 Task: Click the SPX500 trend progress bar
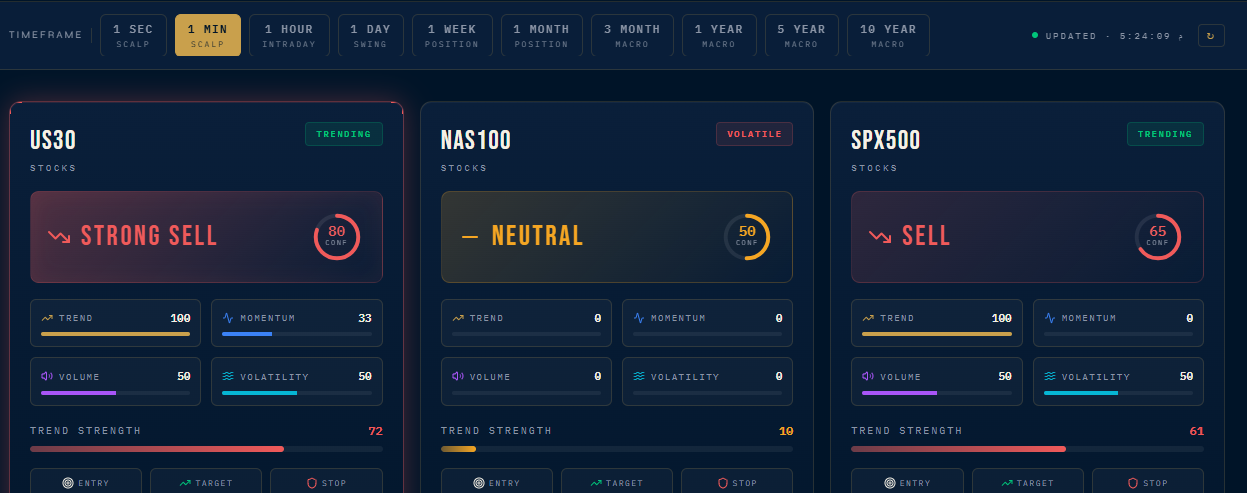(936, 334)
